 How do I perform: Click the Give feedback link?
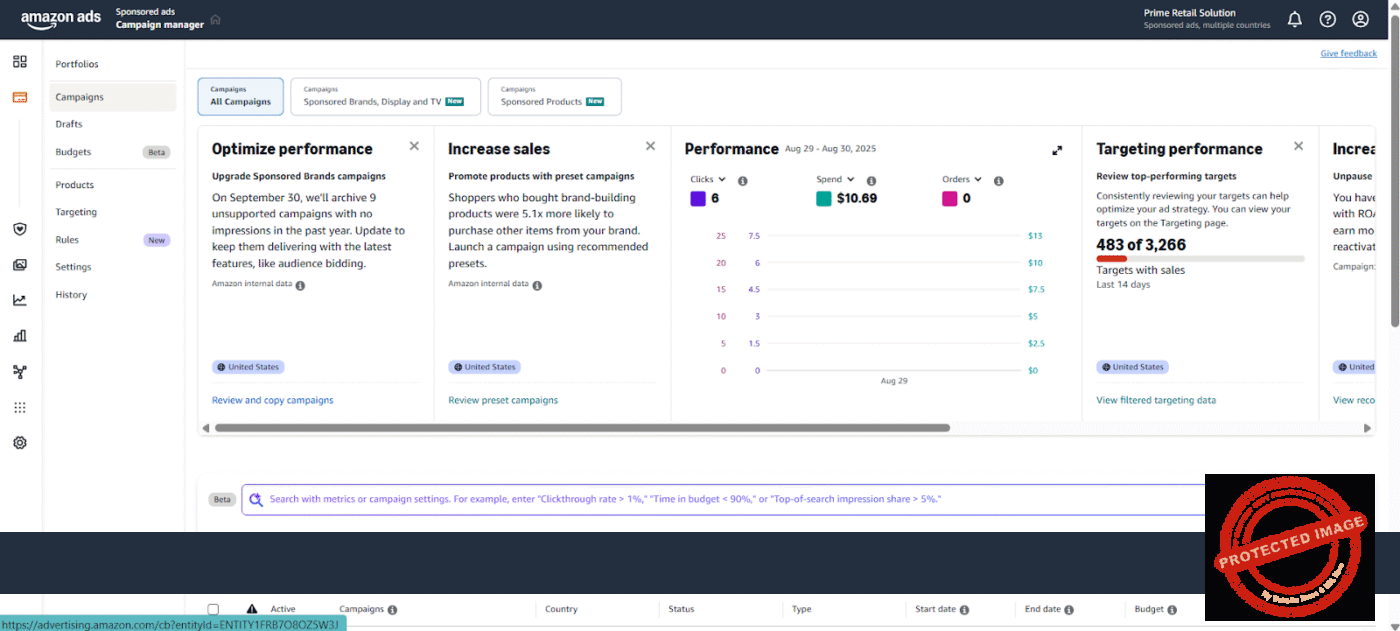click(x=1348, y=54)
